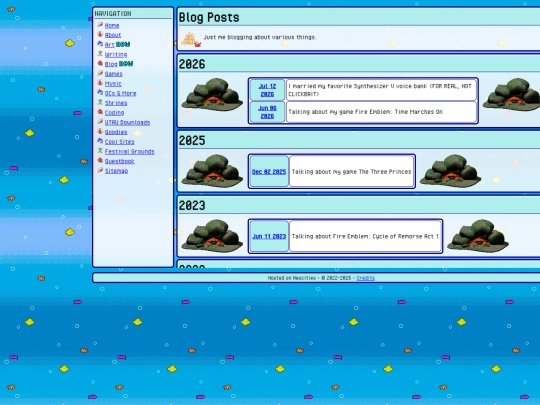Click the palm island icon beside Festival Grounds

point(100,151)
